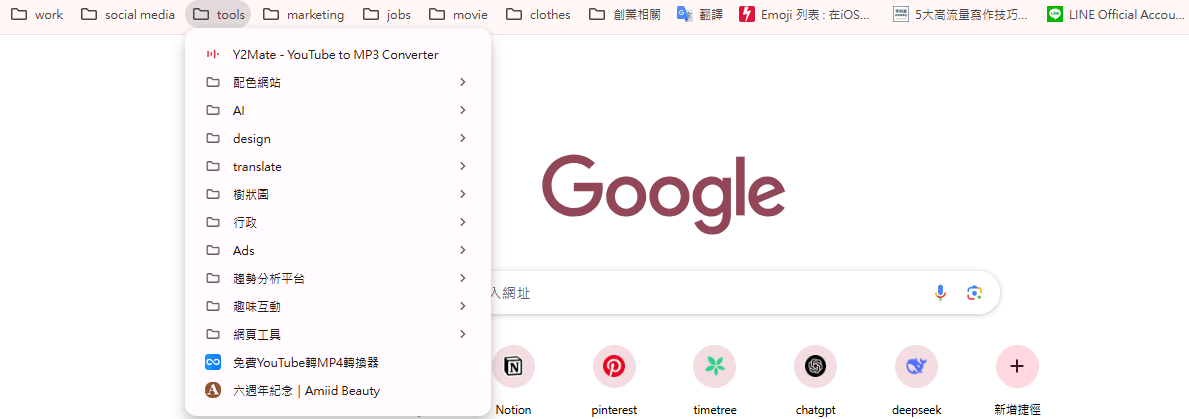Open the 翻譯 Google Translate bookmark

pos(700,14)
